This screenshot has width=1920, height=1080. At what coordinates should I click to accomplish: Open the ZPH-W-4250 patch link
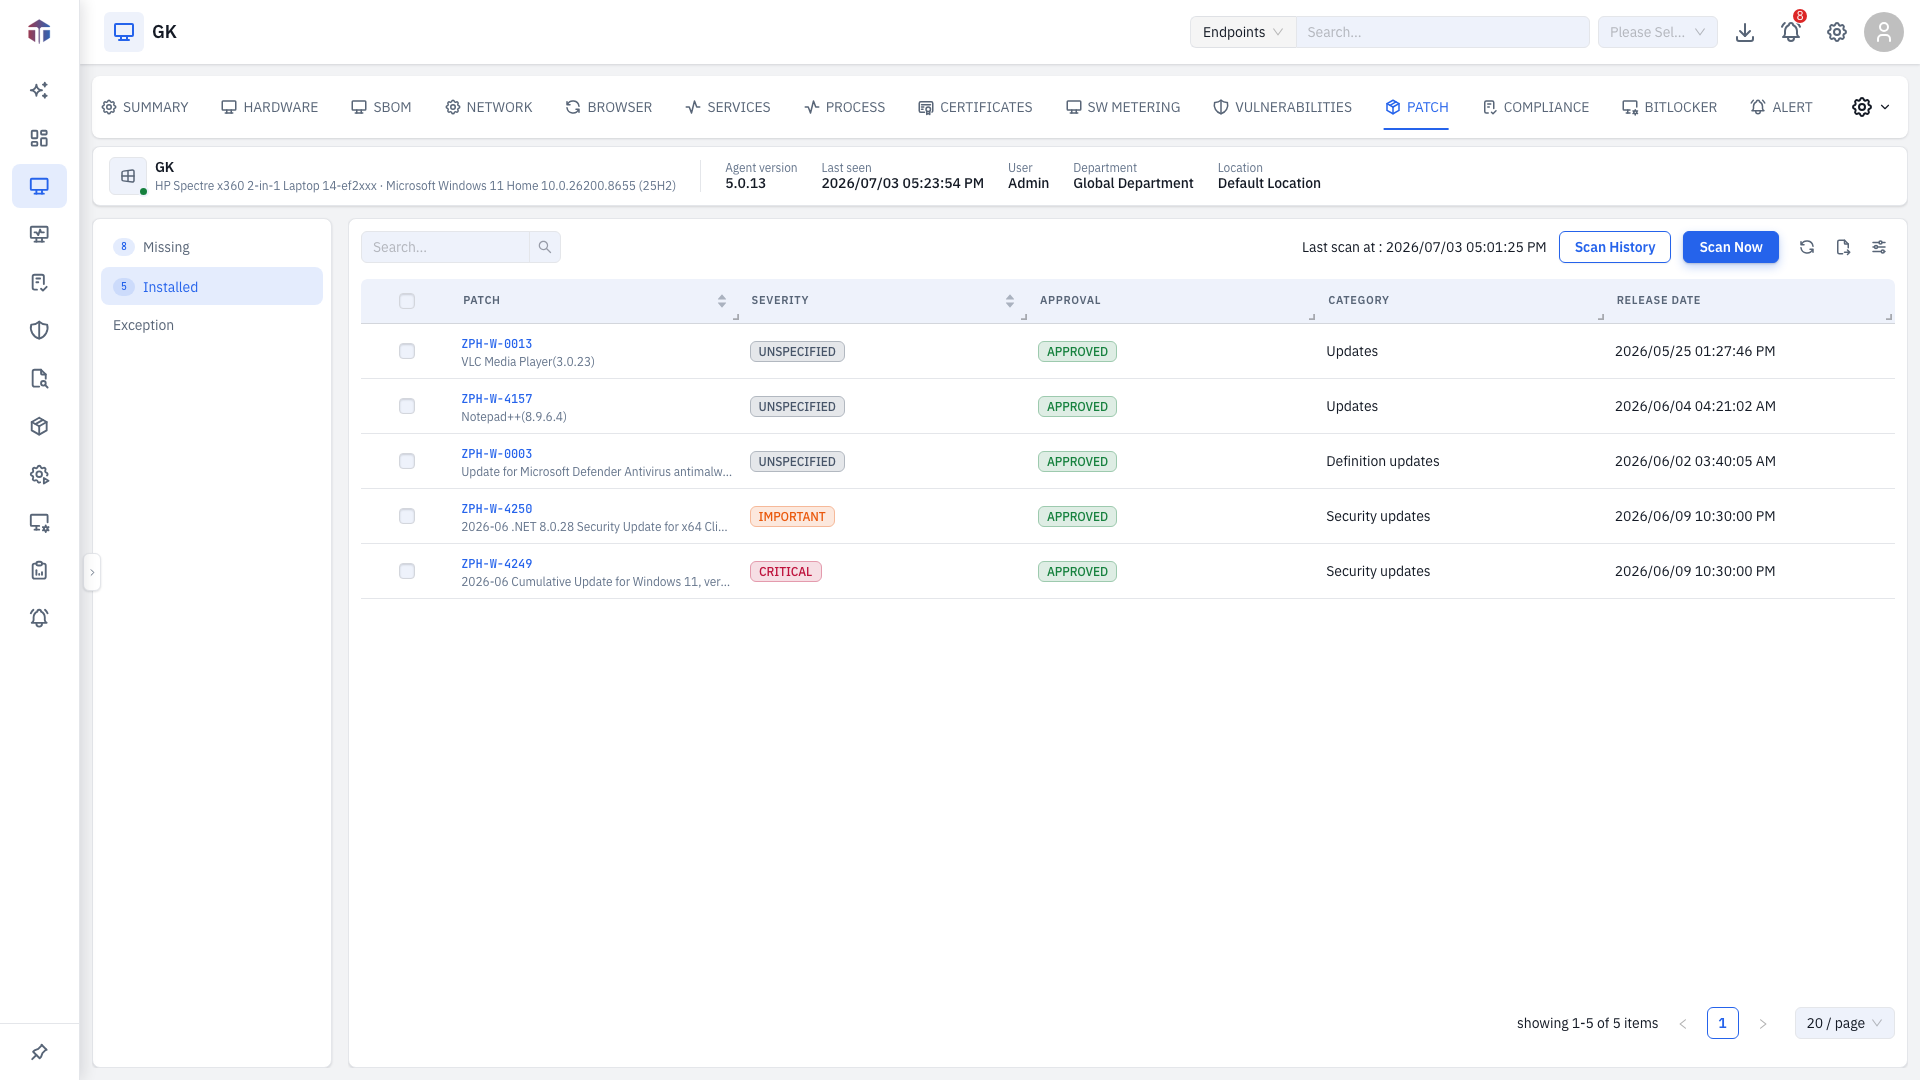[497, 508]
